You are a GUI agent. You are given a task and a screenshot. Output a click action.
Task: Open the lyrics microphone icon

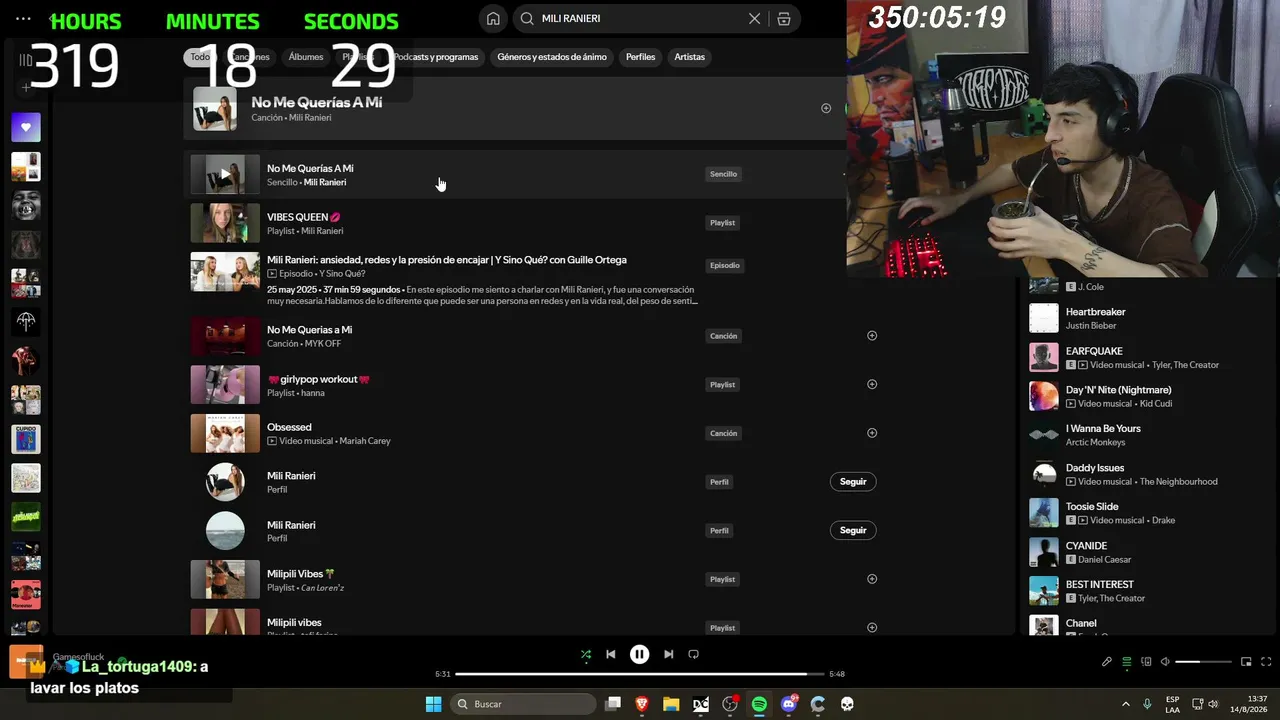tap(1107, 662)
